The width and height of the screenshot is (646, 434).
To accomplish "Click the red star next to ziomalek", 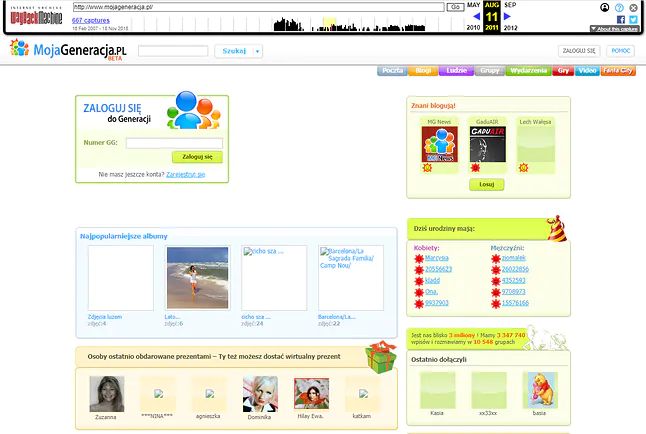I will click(496, 259).
